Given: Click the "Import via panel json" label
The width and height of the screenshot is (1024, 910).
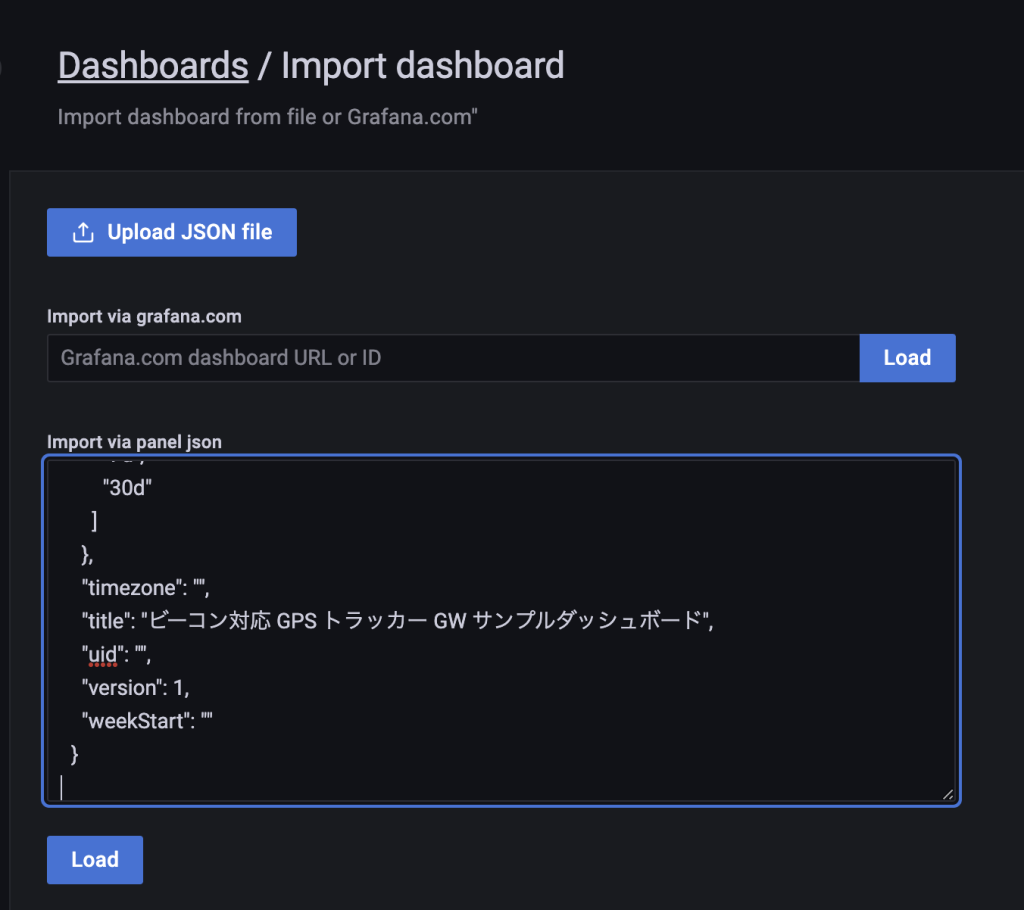Looking at the screenshot, I should pyautogui.click(x=134, y=442).
